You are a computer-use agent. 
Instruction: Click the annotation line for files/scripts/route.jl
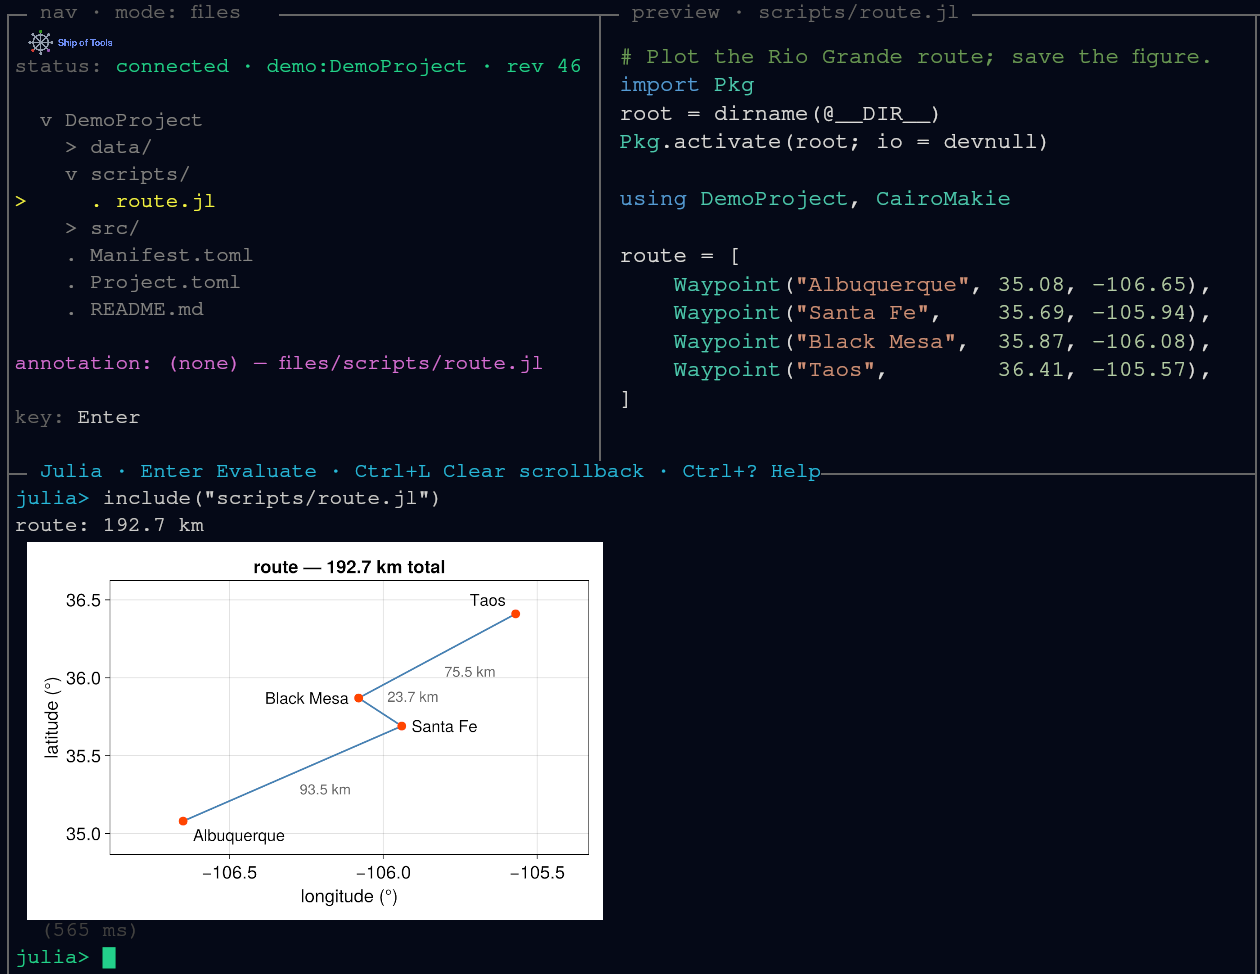(x=279, y=363)
